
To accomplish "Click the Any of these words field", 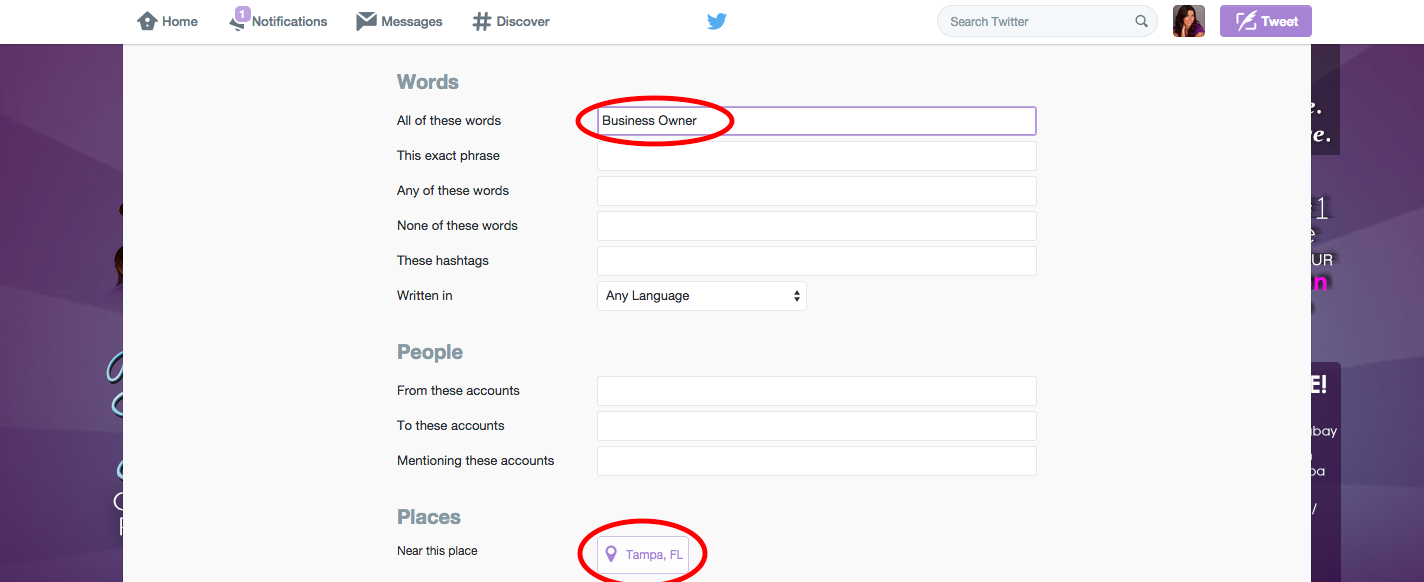I will pyautogui.click(x=817, y=191).
